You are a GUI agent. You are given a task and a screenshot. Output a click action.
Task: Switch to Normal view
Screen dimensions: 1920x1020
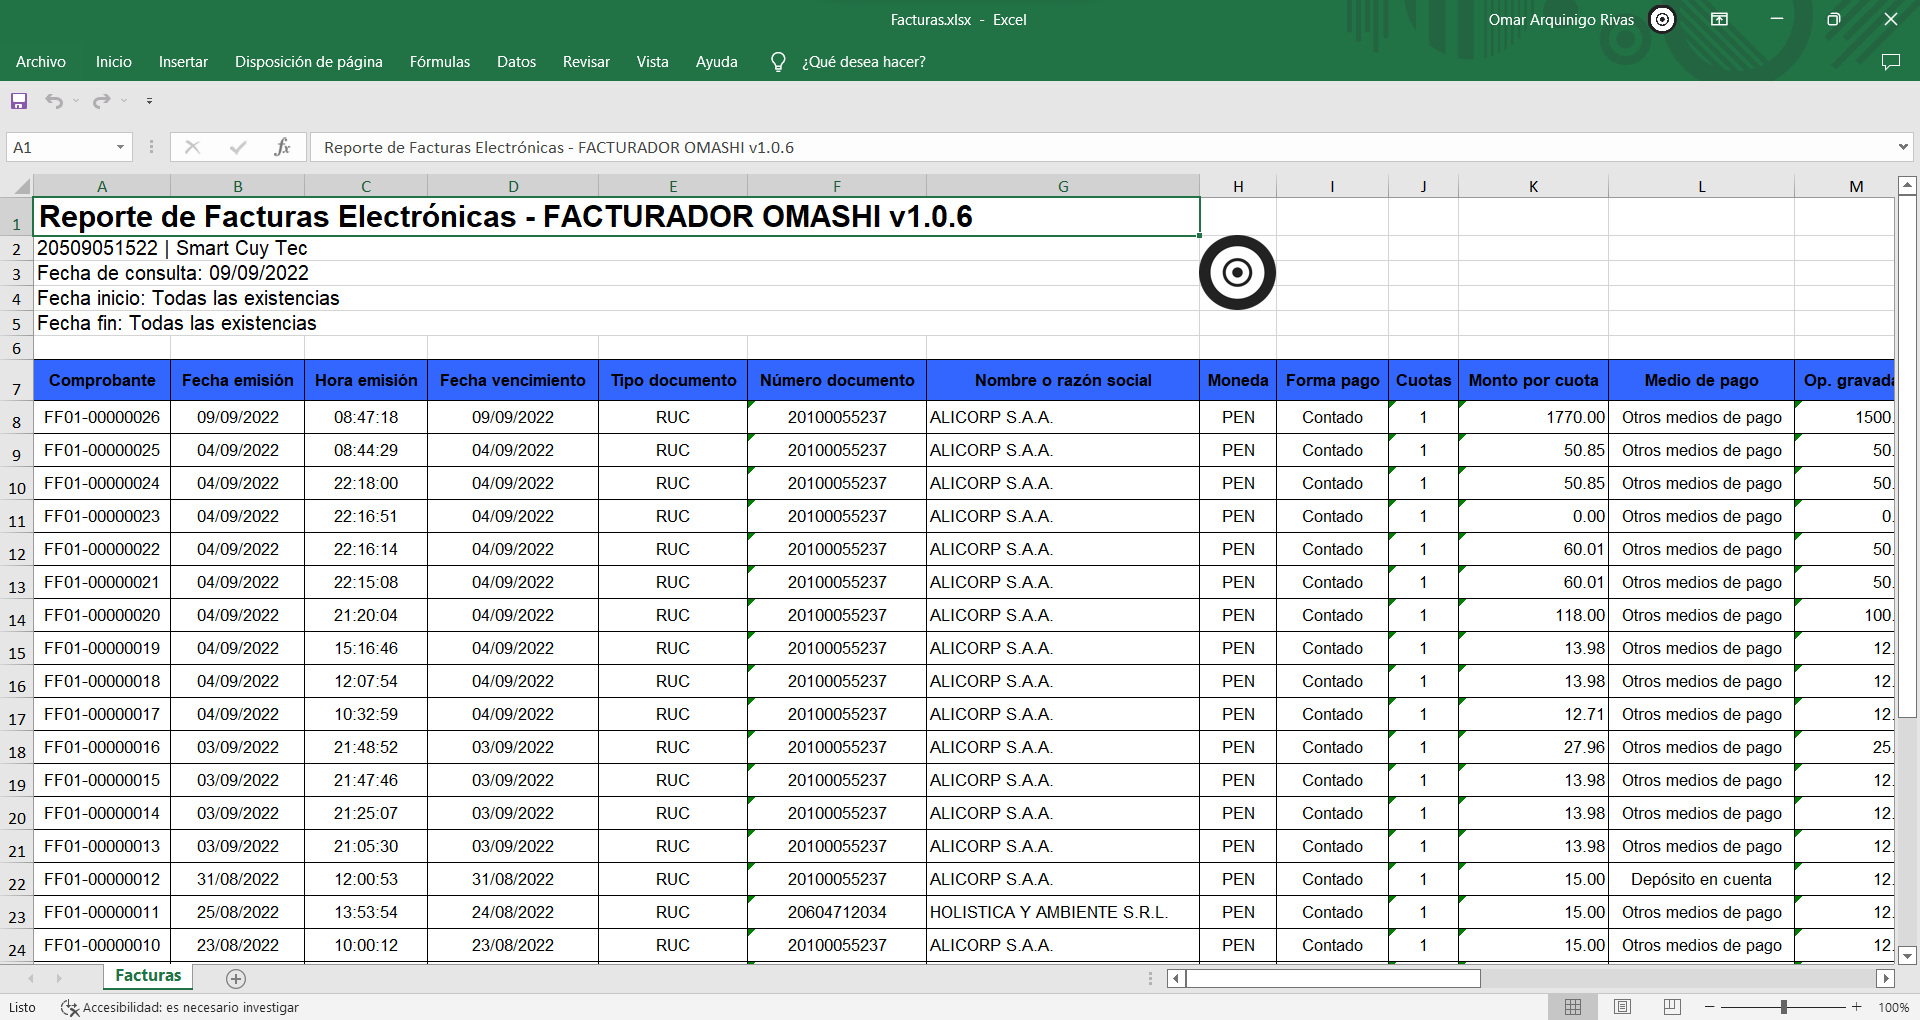click(x=1573, y=1007)
